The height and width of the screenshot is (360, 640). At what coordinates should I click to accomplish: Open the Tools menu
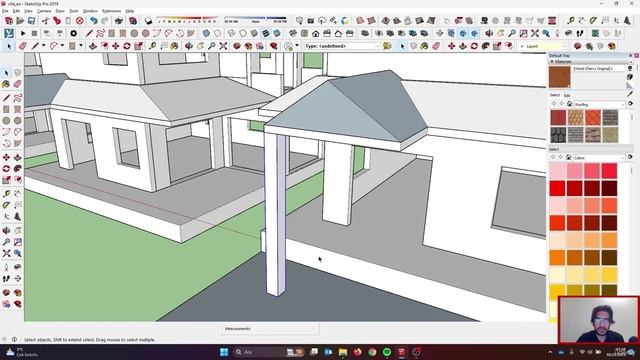74,11
